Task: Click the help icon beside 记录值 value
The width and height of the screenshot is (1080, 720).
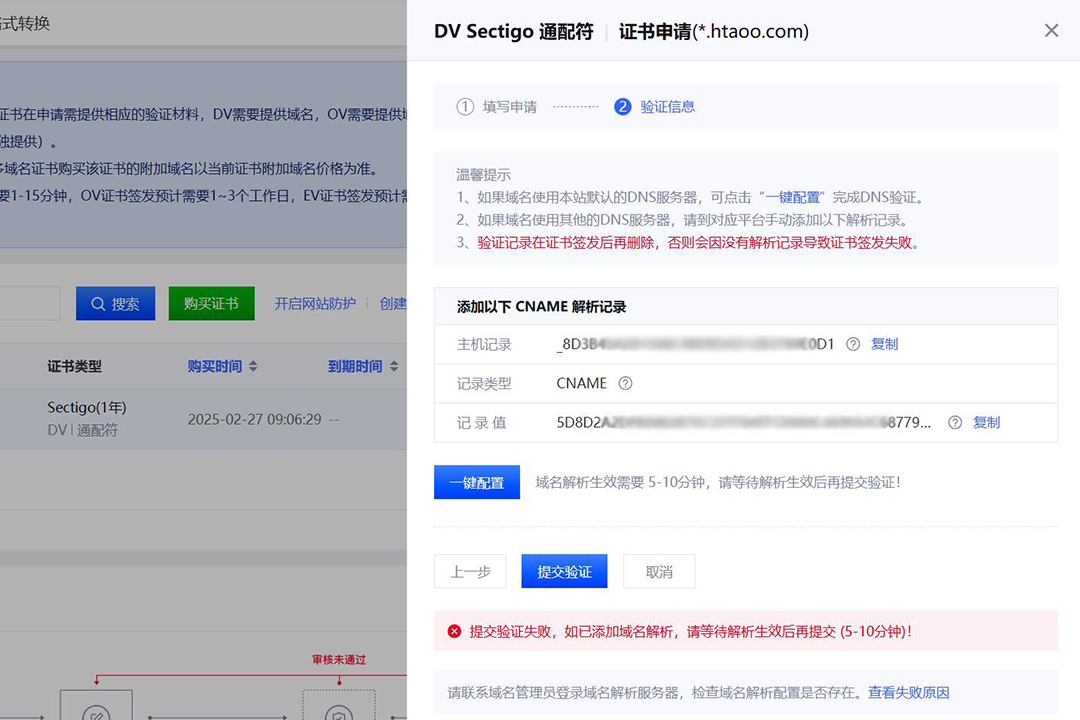Action: [x=955, y=422]
